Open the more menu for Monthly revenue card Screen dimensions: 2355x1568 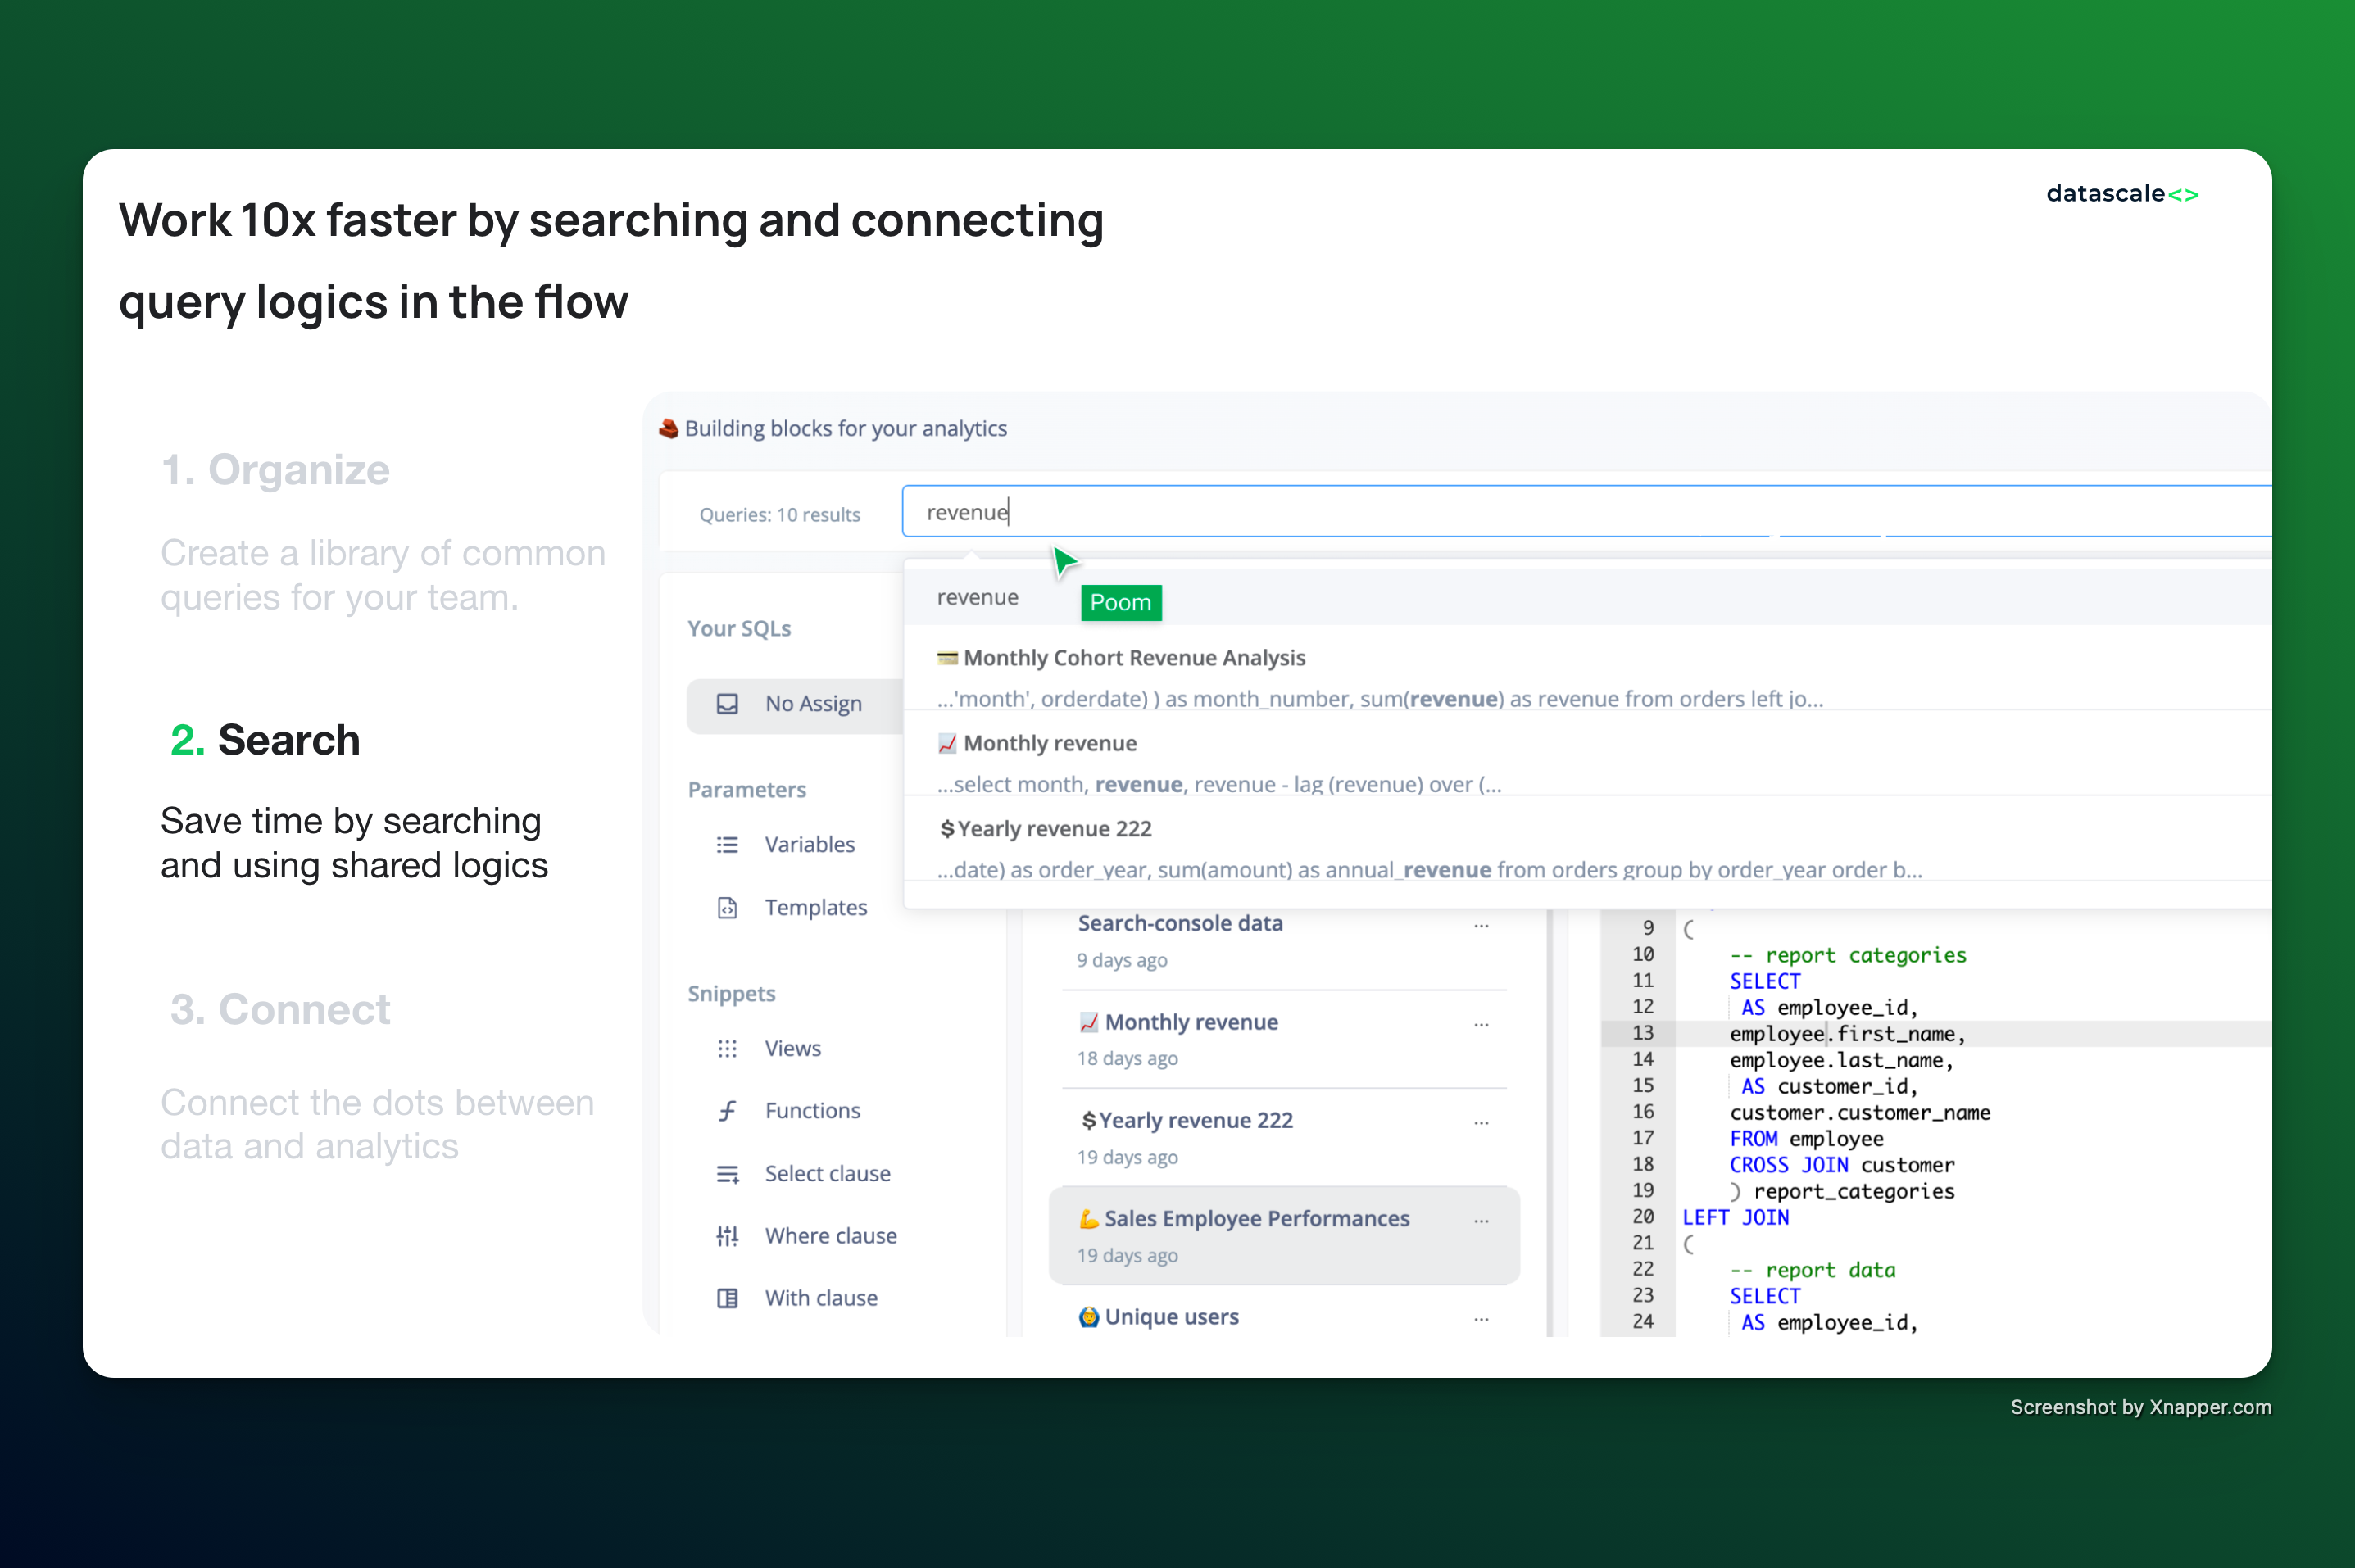pyautogui.click(x=1481, y=1024)
